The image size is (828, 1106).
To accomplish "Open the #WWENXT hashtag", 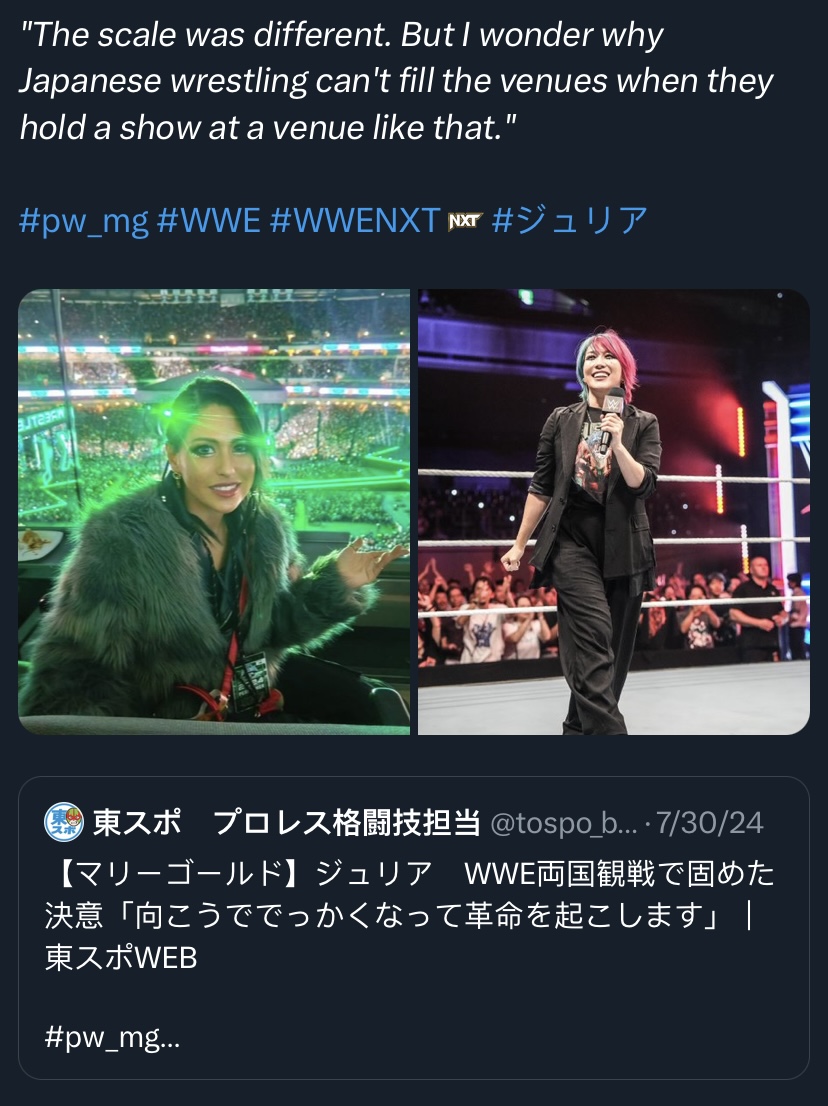I will click(355, 221).
